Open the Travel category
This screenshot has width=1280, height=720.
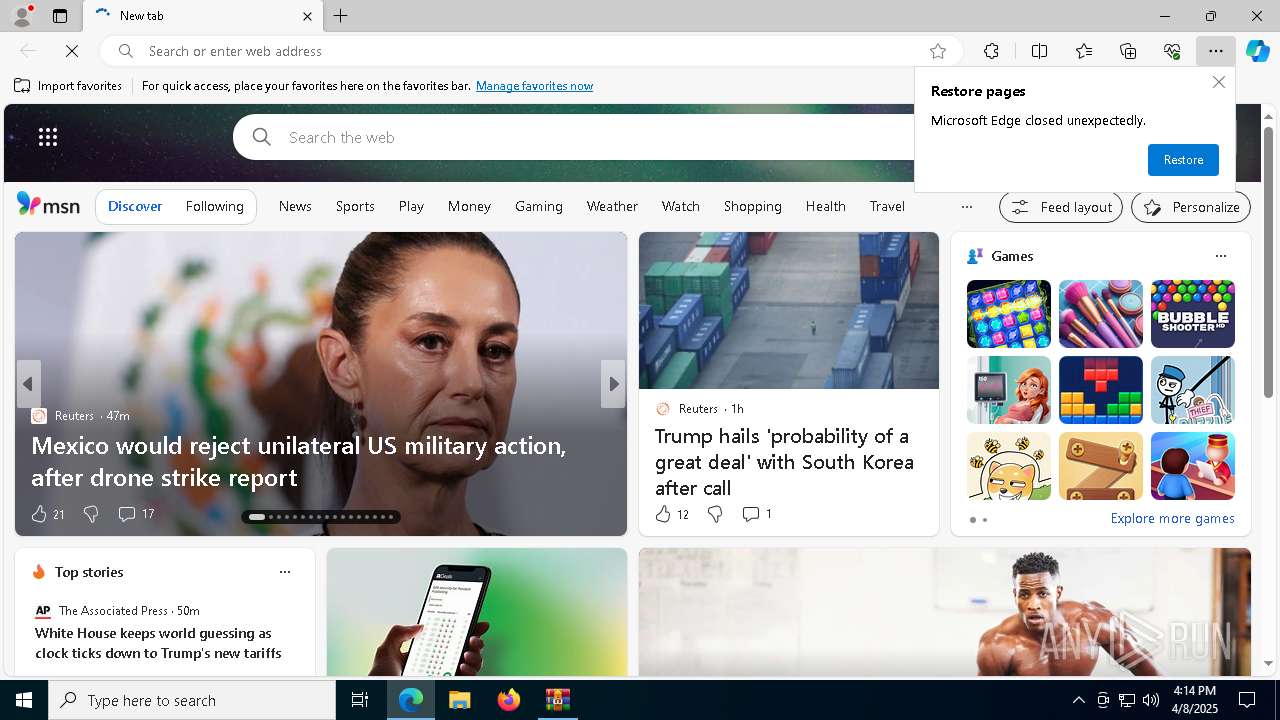coord(887,206)
